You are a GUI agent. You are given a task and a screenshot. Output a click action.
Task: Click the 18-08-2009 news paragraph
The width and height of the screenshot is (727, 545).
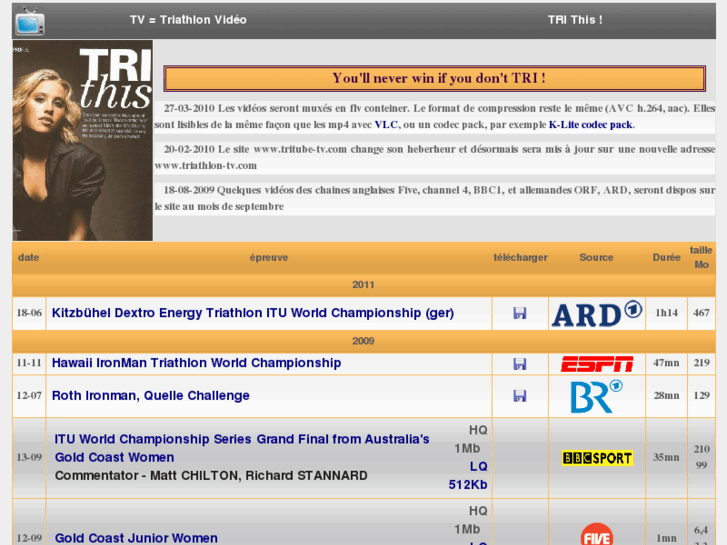[434, 198]
